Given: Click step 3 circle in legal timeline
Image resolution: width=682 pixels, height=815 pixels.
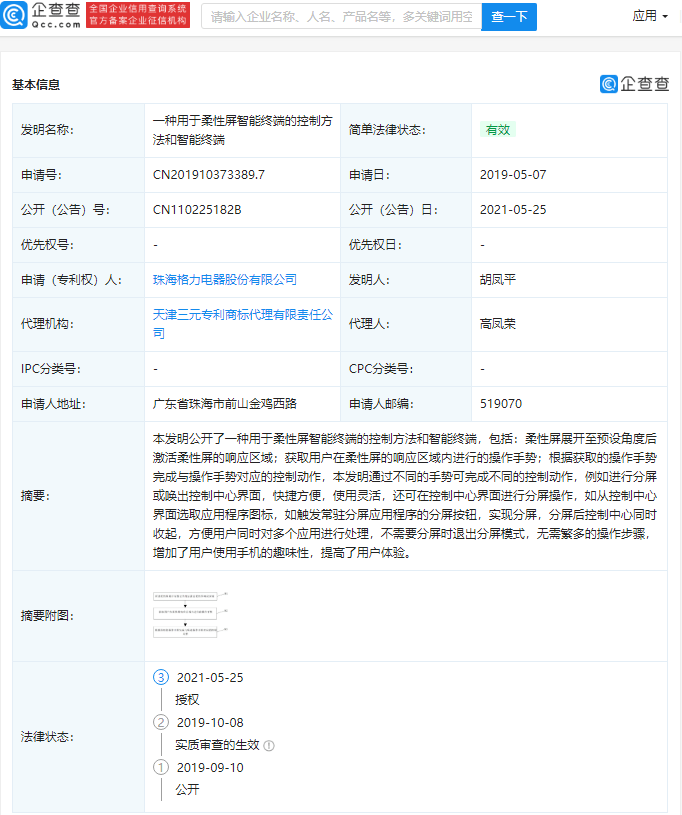Looking at the screenshot, I should [x=161, y=677].
